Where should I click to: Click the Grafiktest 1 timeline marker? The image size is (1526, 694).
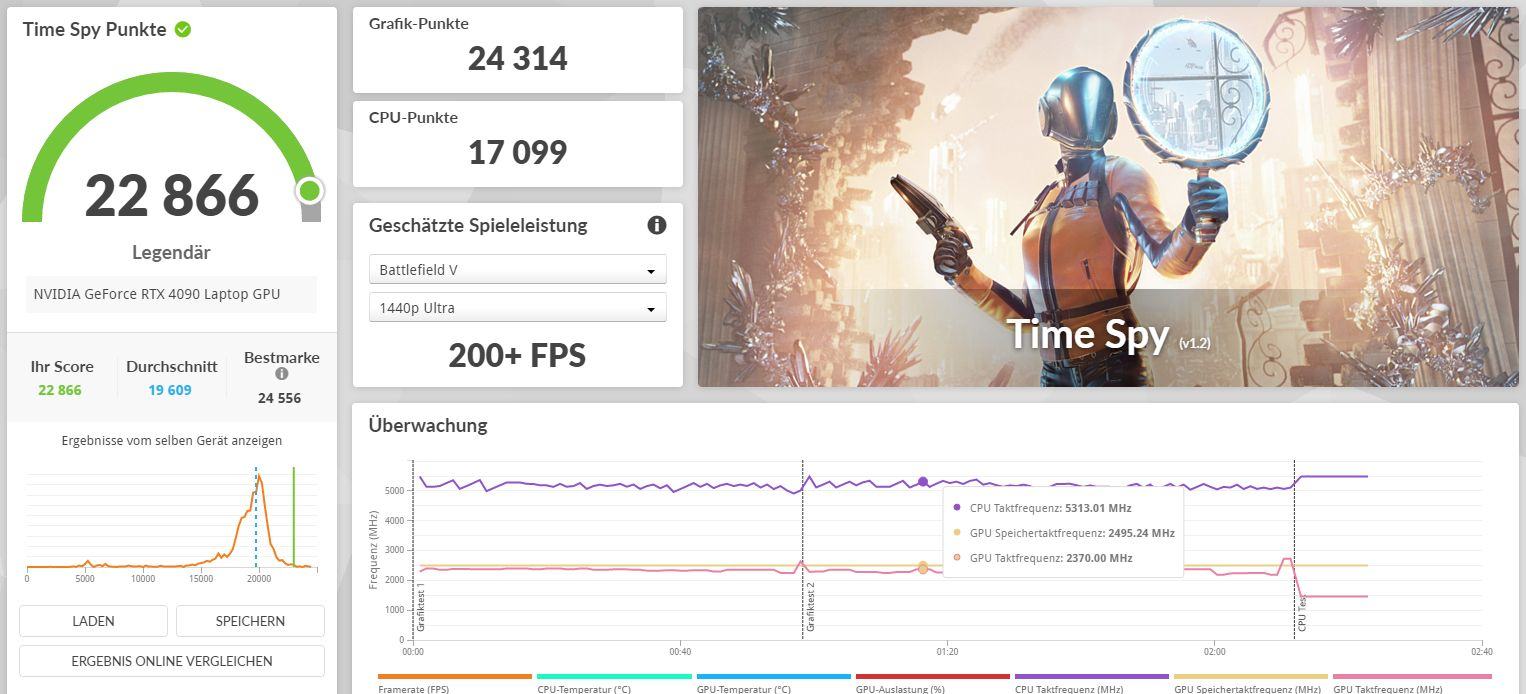pyautogui.click(x=421, y=606)
